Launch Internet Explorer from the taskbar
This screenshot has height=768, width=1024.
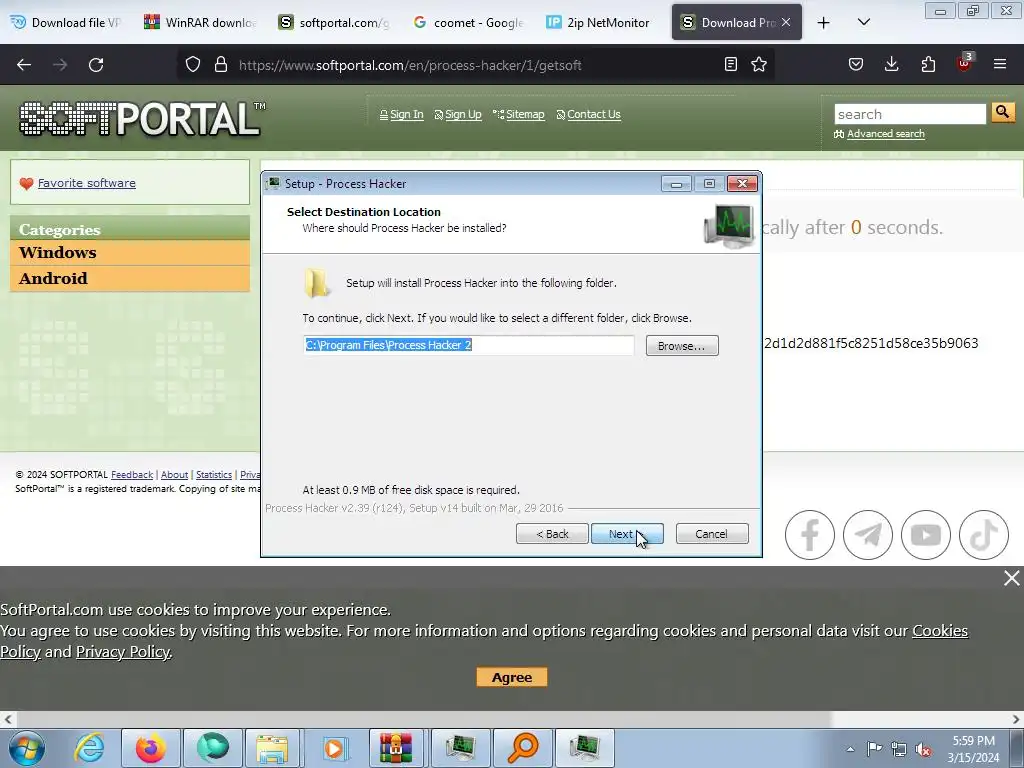(89, 748)
